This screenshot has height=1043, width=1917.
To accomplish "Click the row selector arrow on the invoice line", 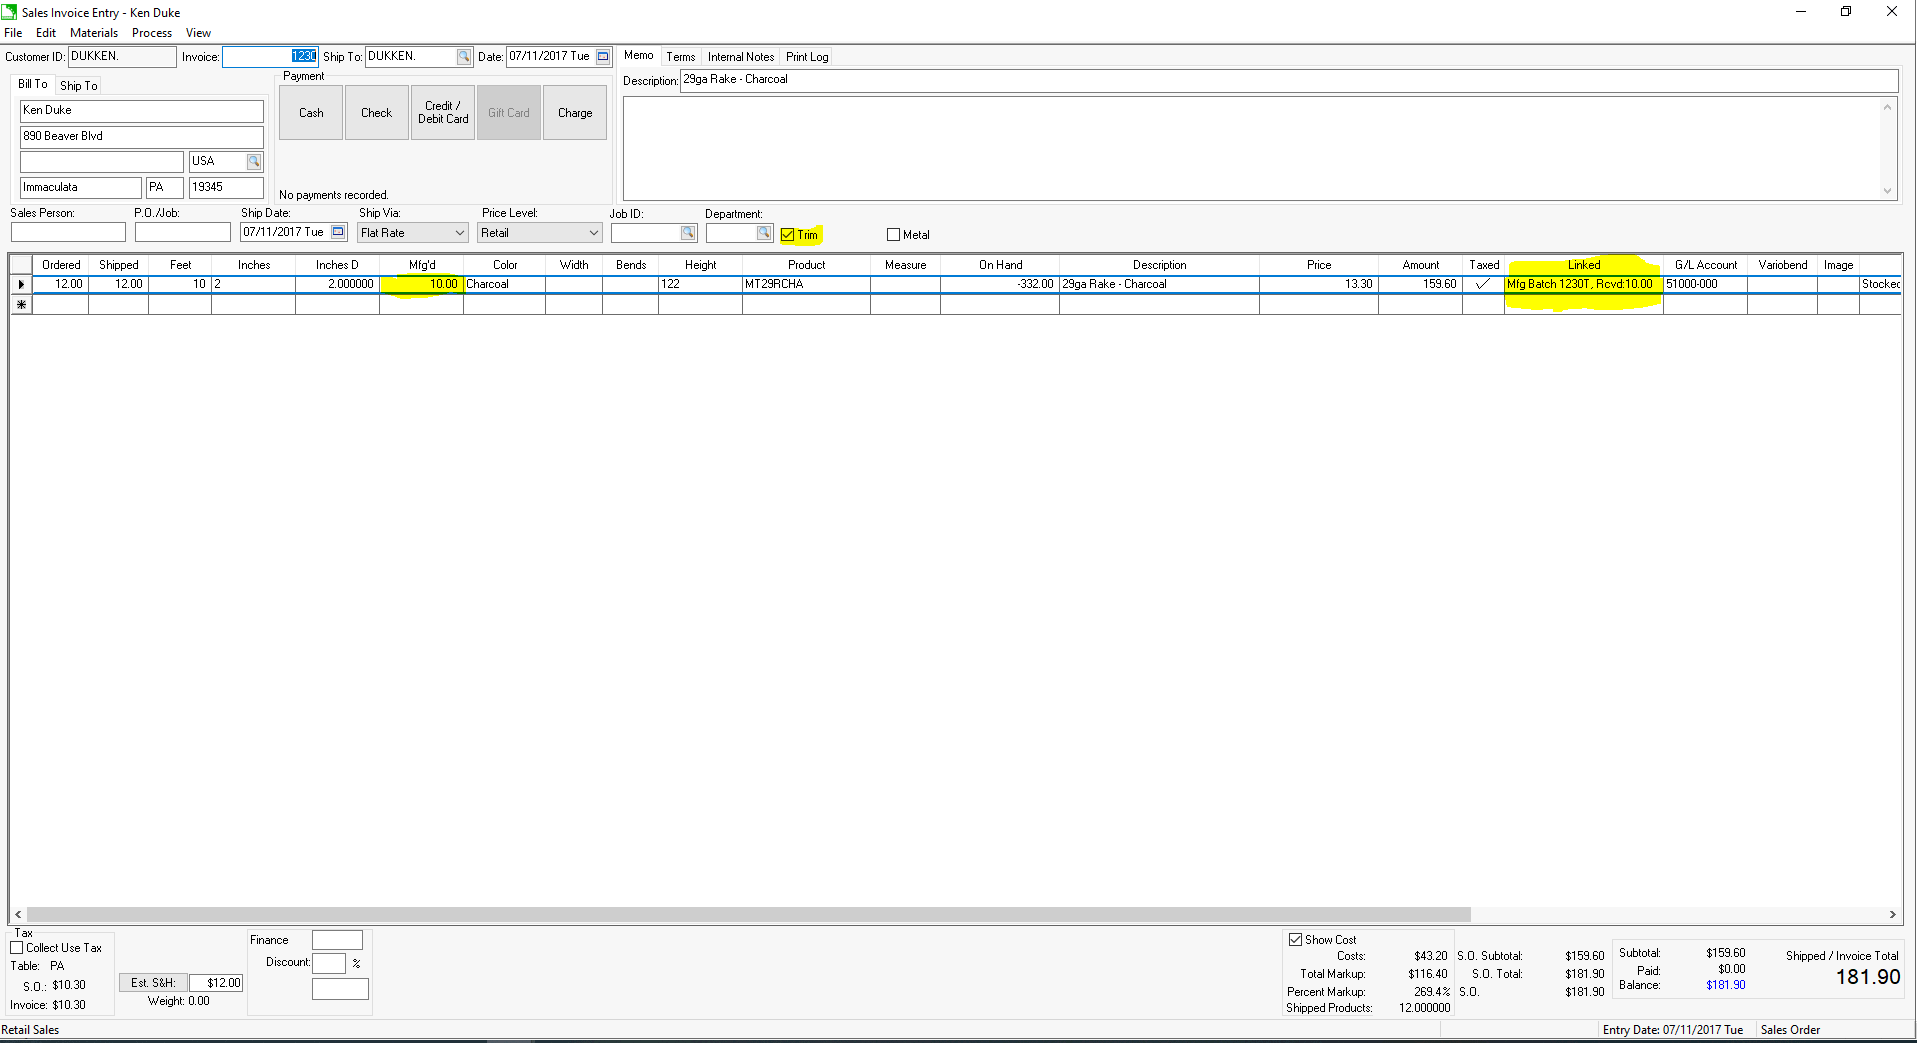I will click(x=21, y=284).
